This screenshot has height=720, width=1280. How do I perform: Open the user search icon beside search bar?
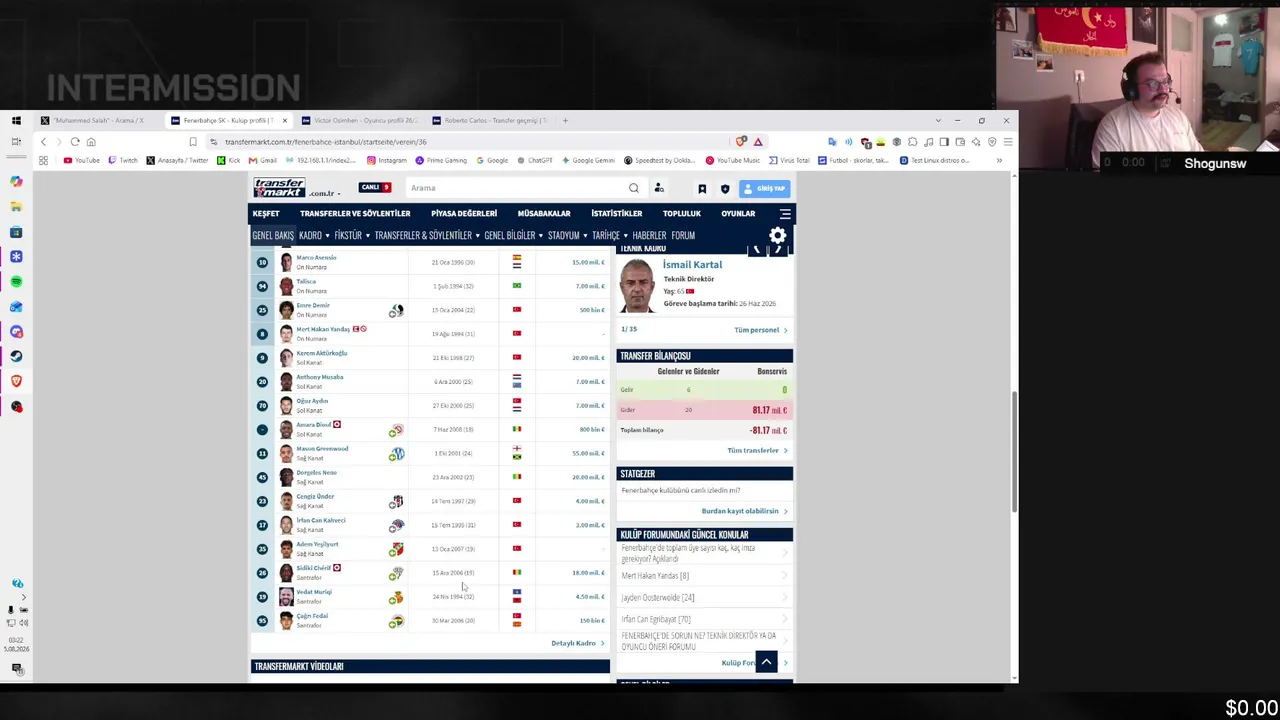pyautogui.click(x=659, y=188)
